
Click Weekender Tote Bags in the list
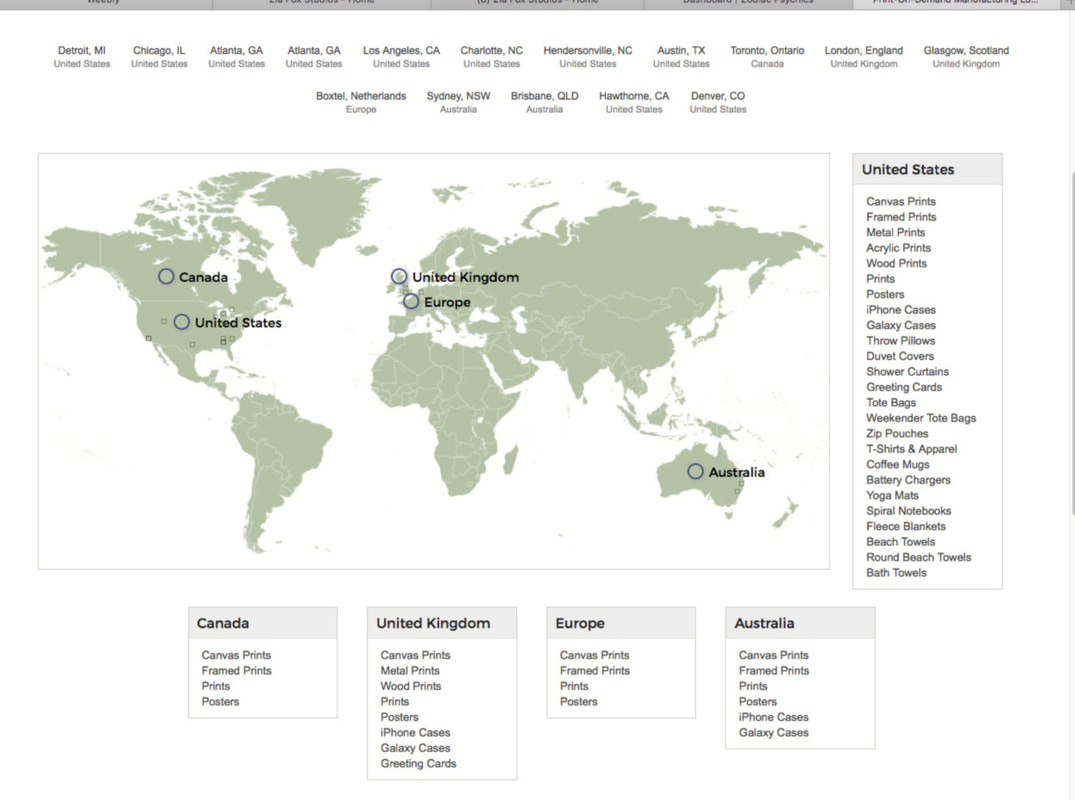click(921, 418)
